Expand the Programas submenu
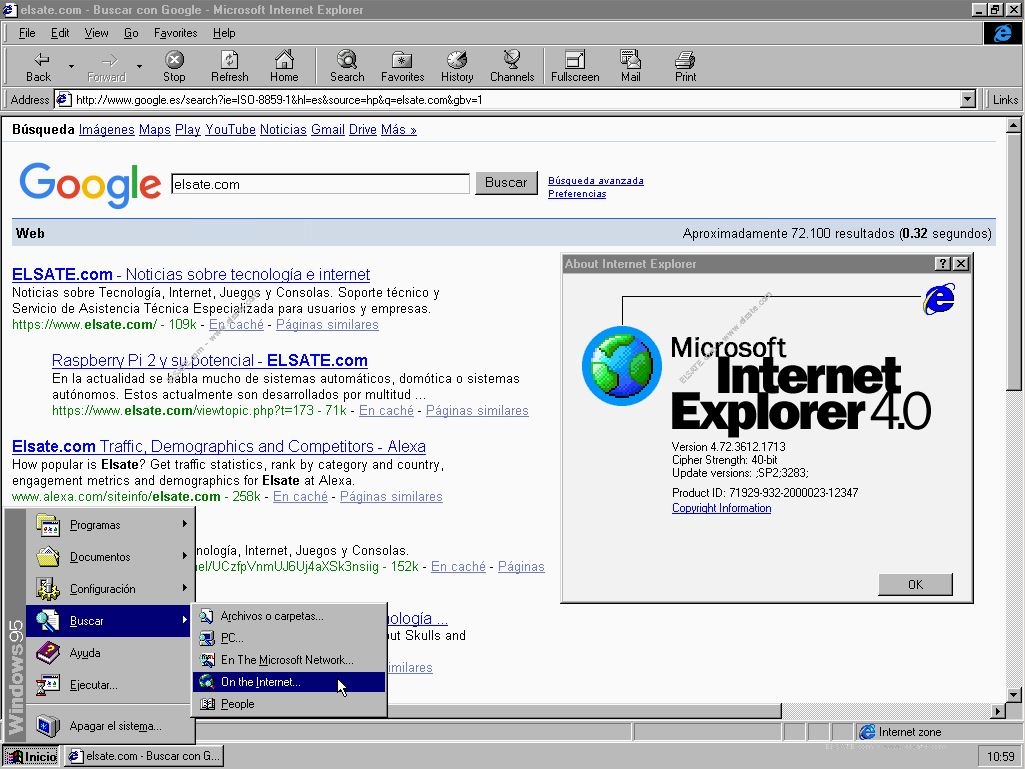Image resolution: width=1025 pixels, height=769 pixels. 110,525
